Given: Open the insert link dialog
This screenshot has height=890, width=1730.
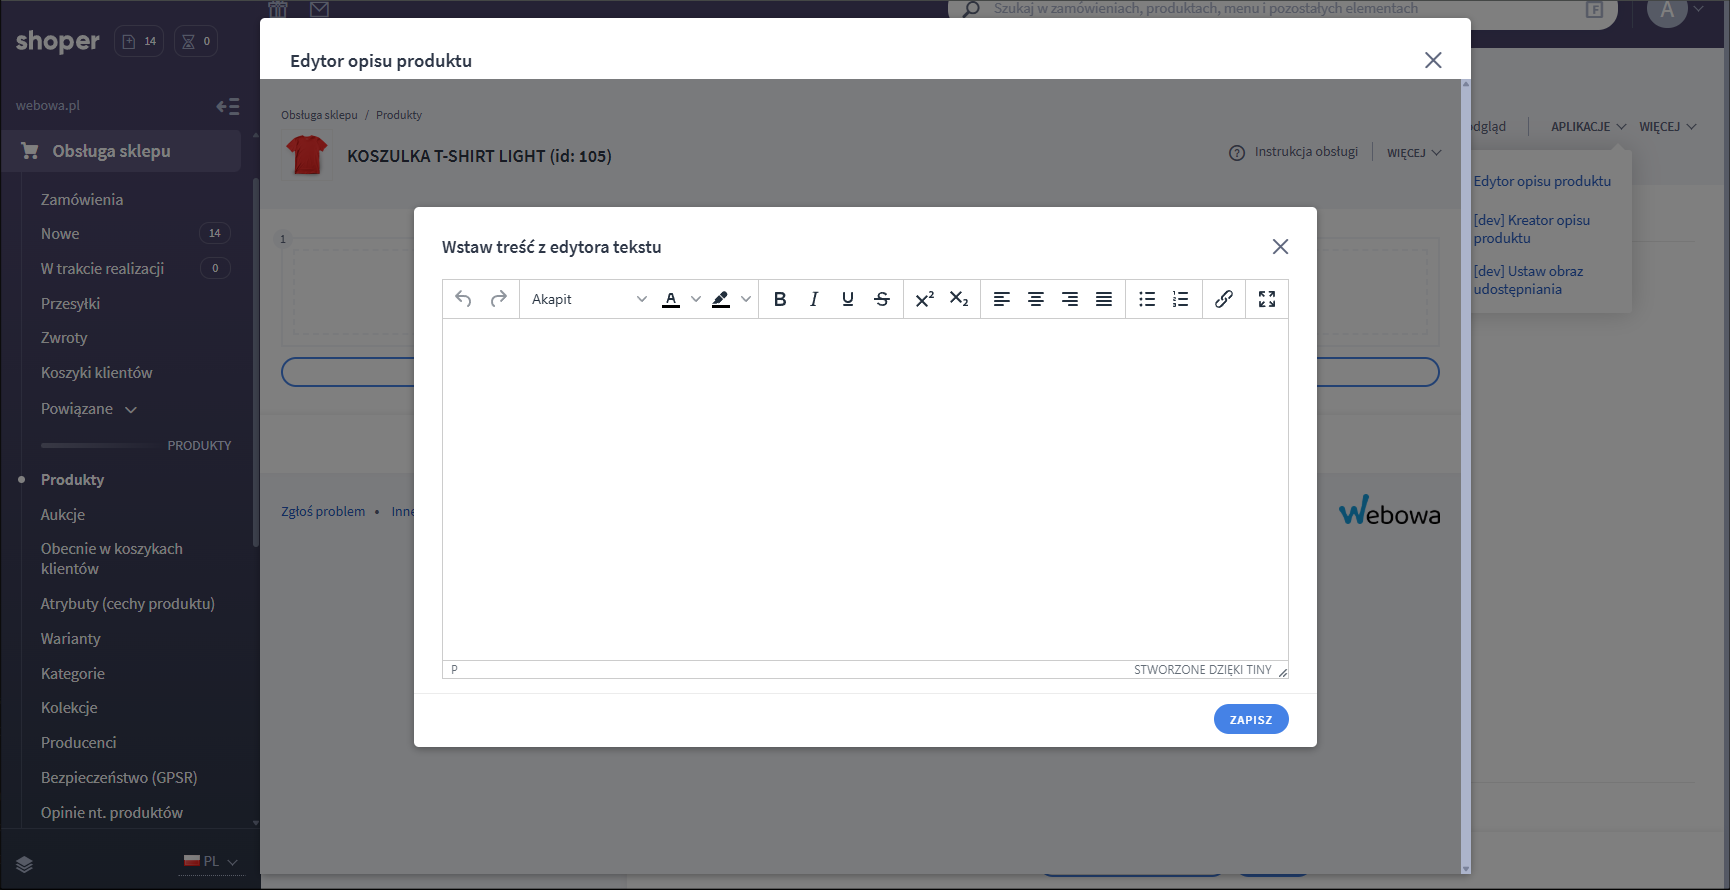Looking at the screenshot, I should point(1224,299).
